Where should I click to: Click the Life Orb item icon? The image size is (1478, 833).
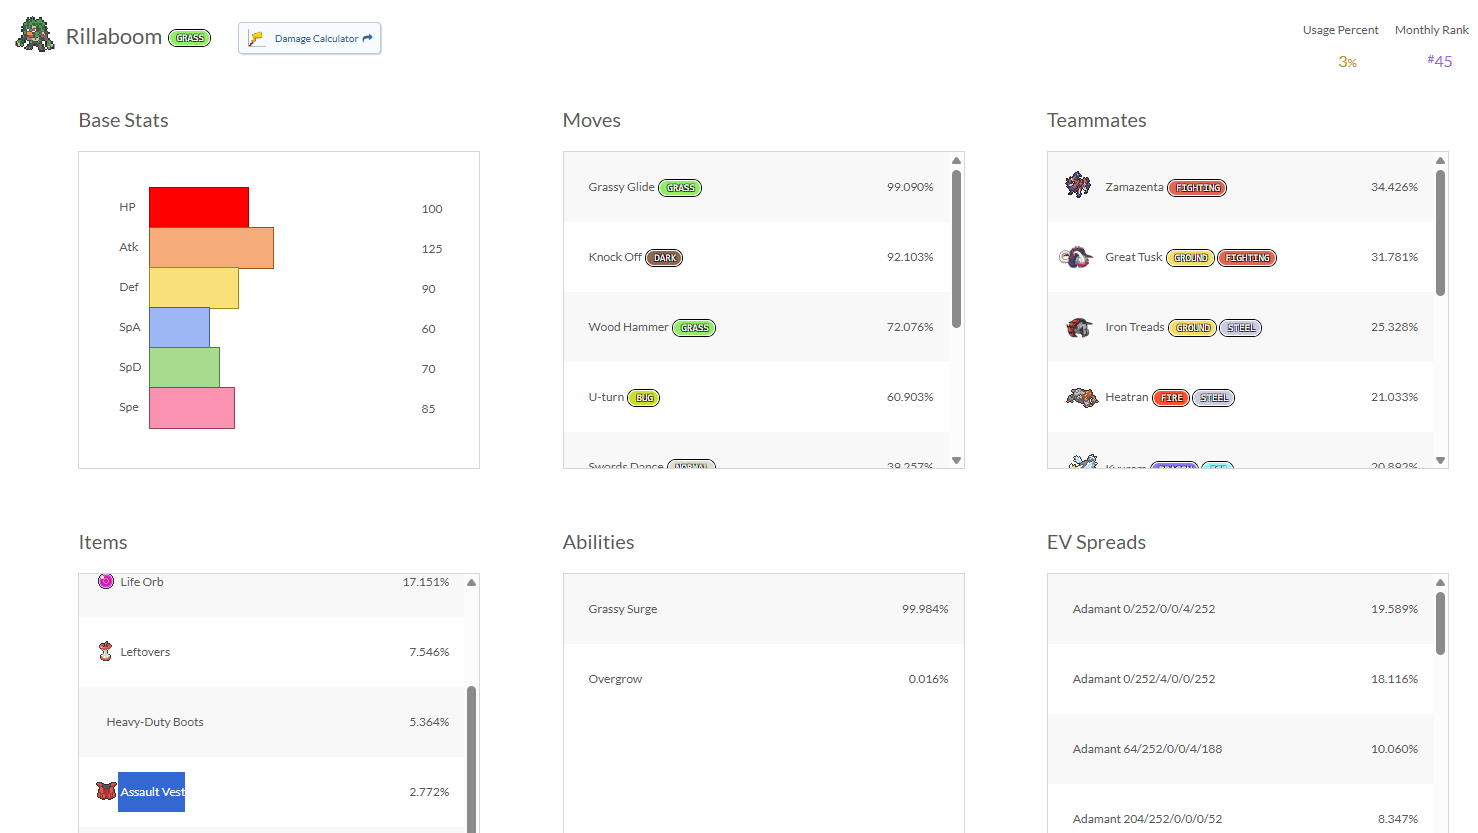(106, 581)
